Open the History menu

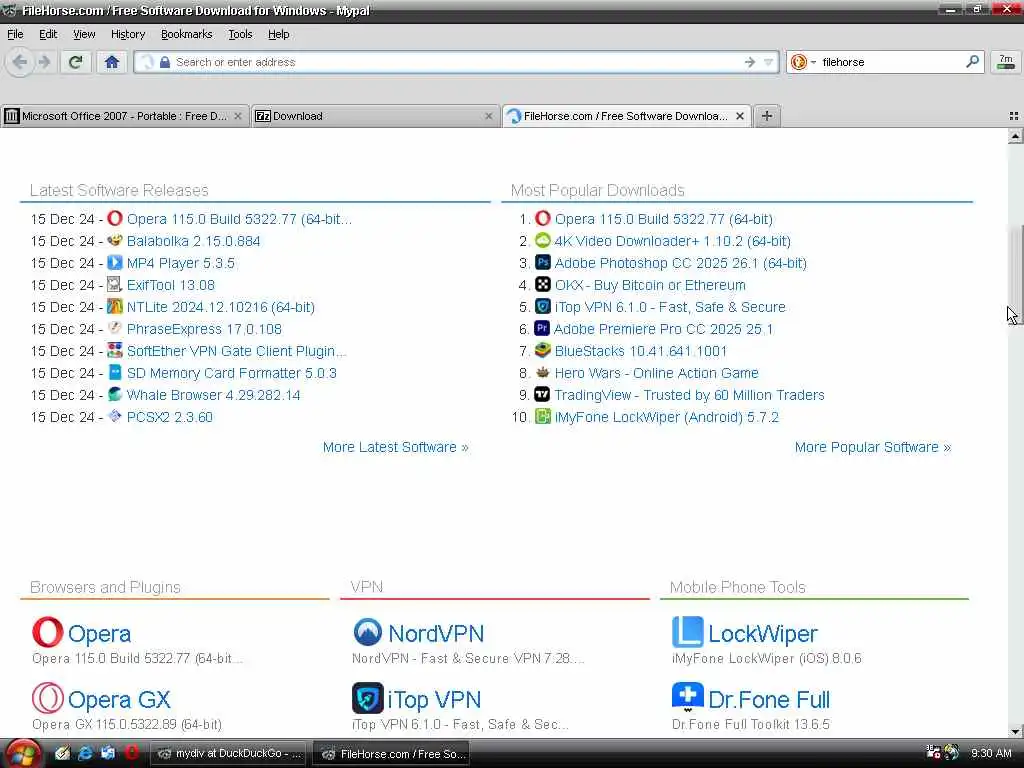pos(128,34)
